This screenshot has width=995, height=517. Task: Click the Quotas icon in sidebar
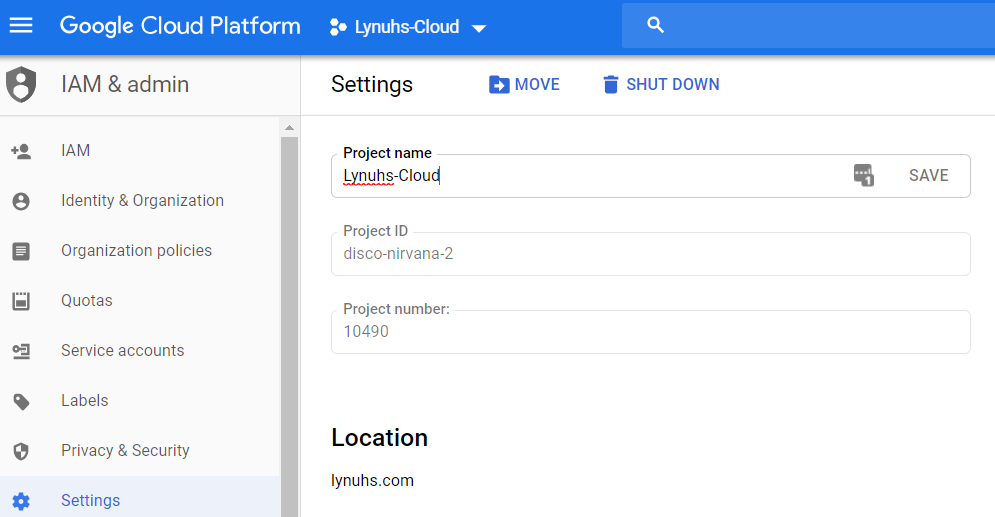(x=21, y=301)
